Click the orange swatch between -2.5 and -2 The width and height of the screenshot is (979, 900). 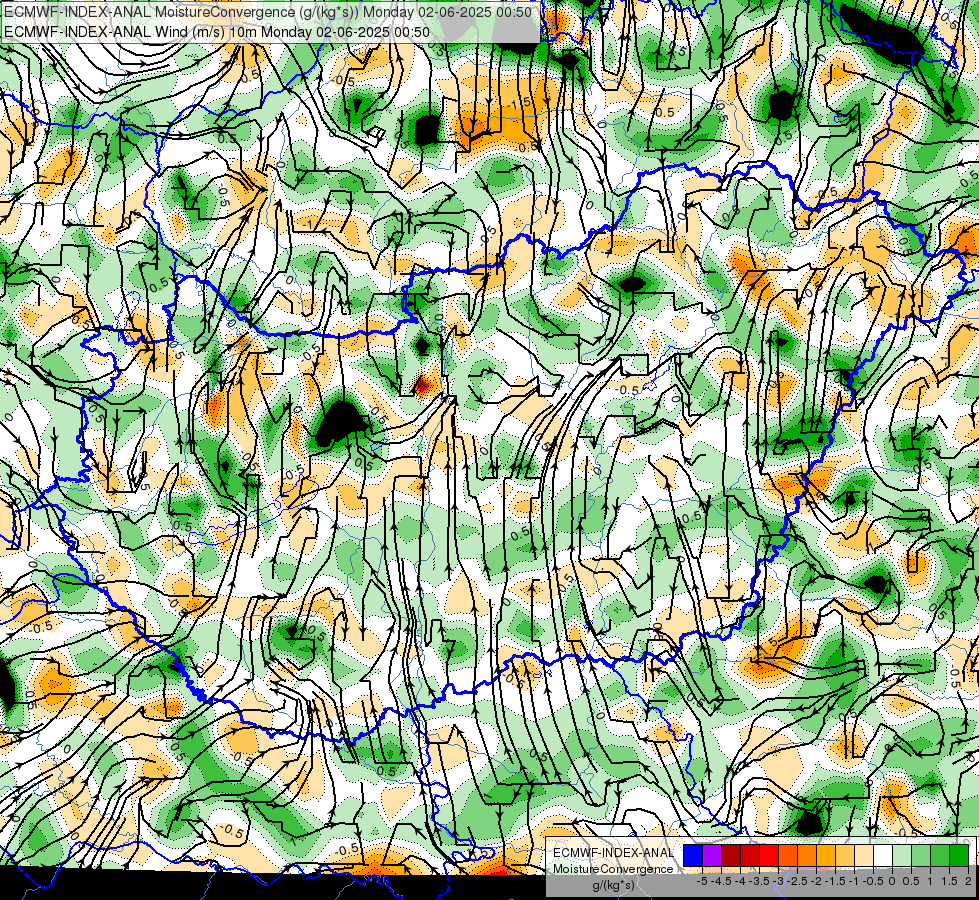pos(807,856)
